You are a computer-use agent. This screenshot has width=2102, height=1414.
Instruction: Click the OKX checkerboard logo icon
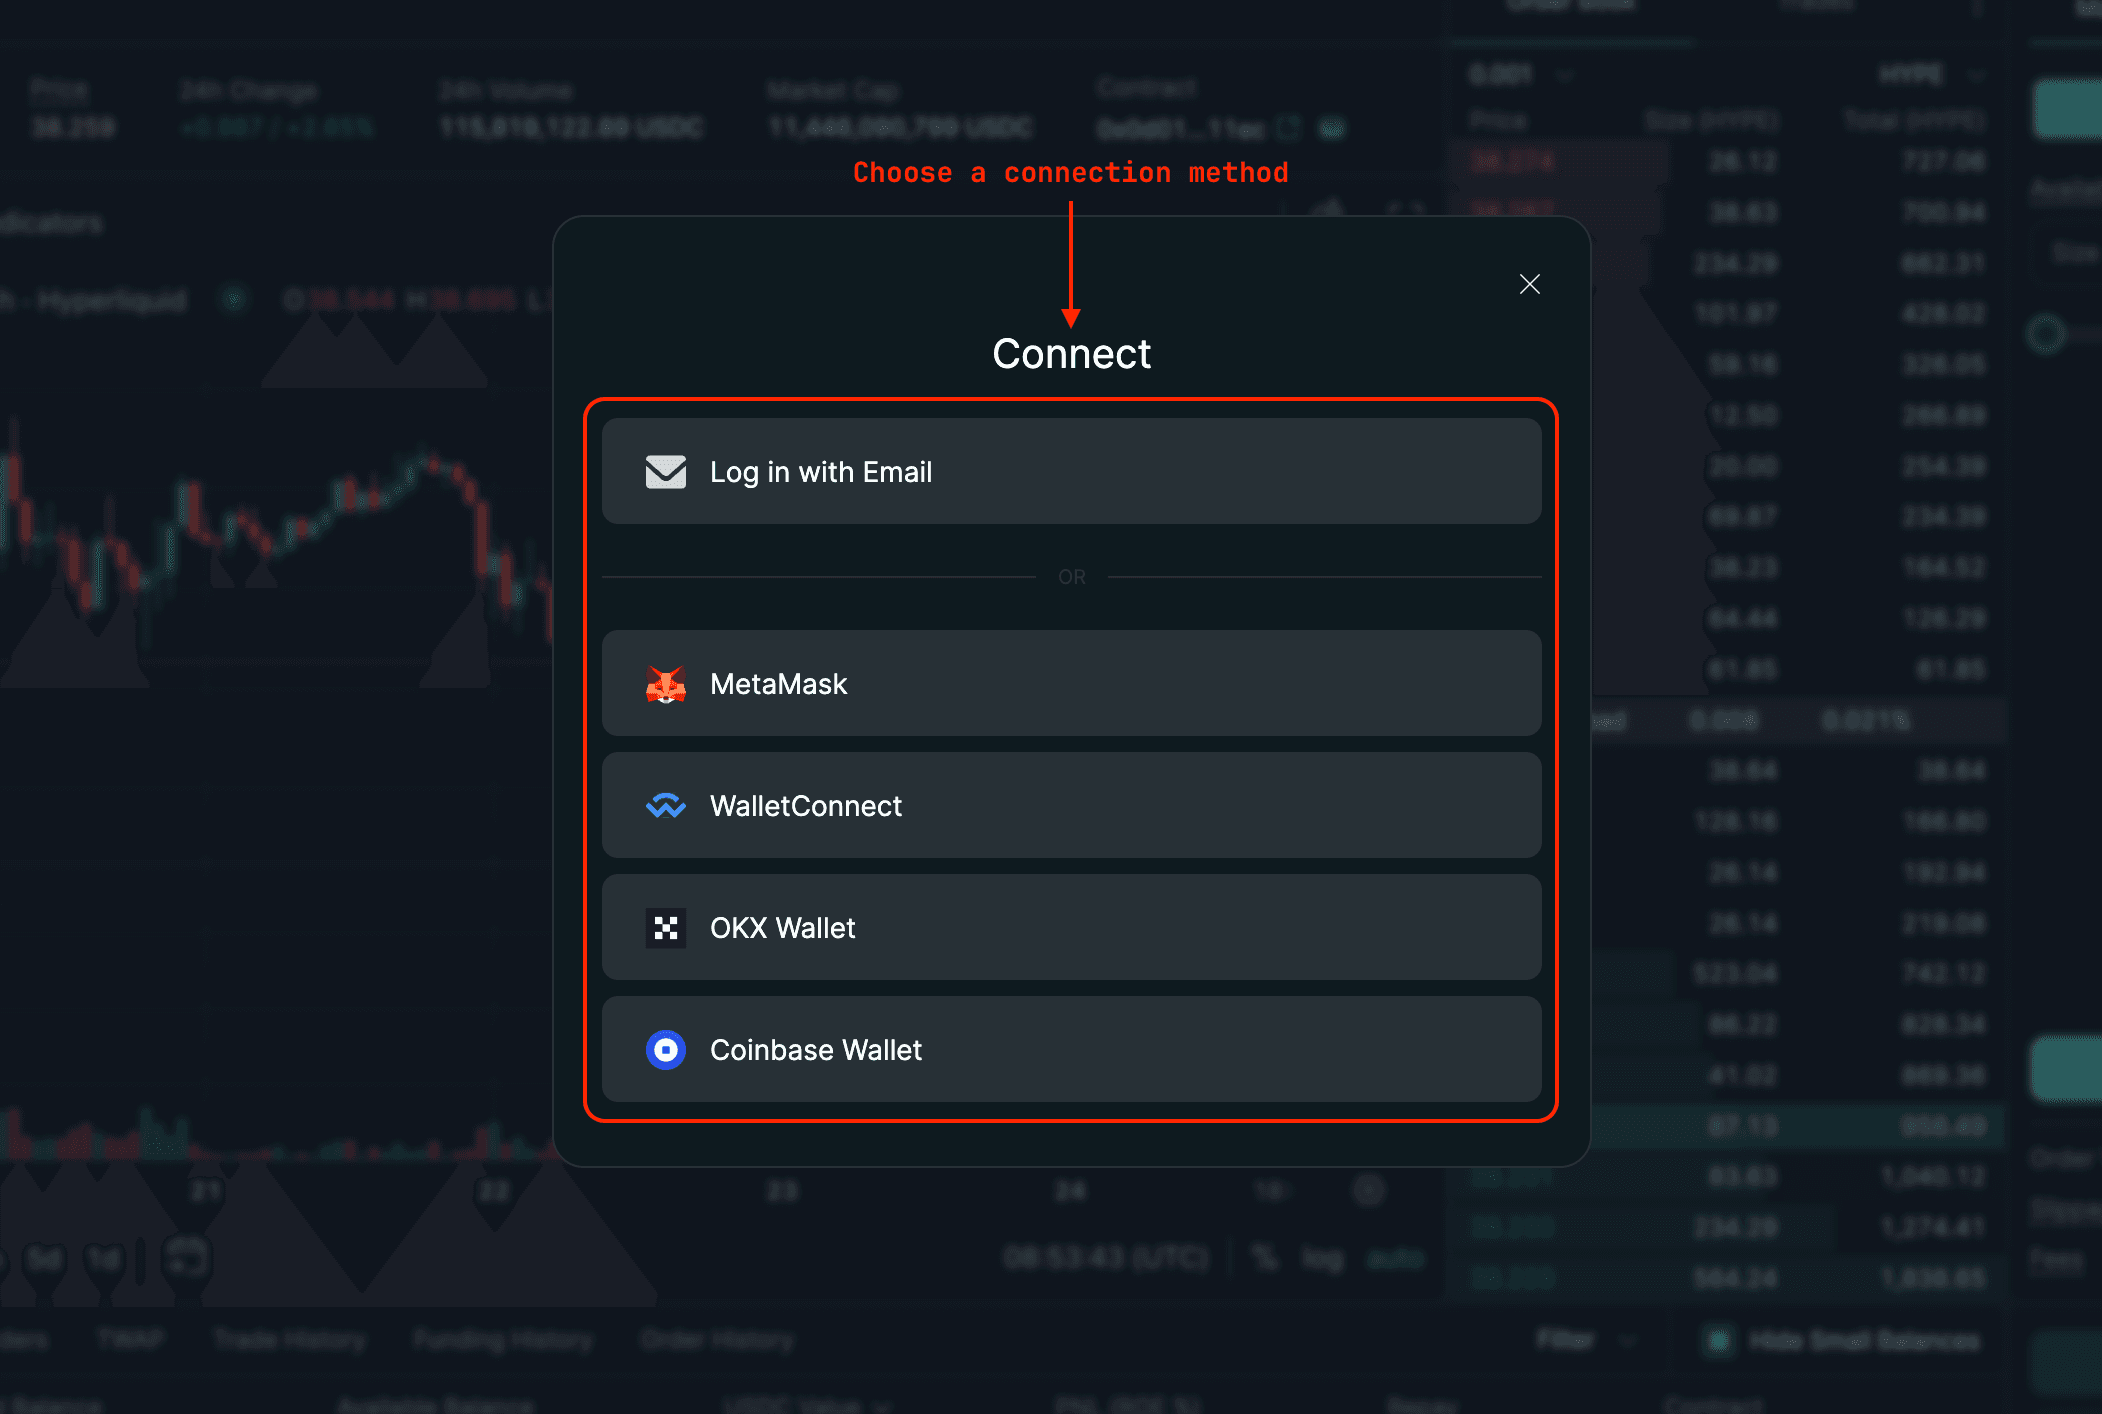tap(666, 928)
